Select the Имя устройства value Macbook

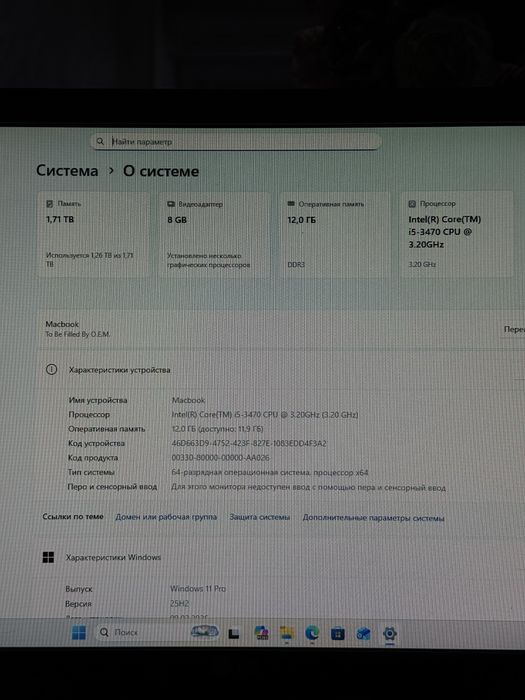point(188,400)
